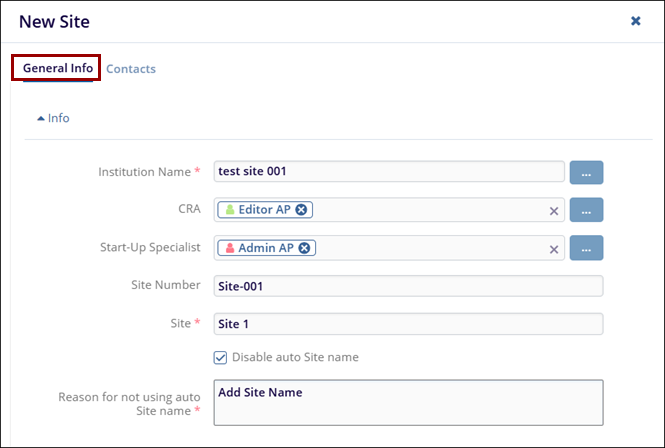The width and height of the screenshot is (665, 448).
Task: Switch to the Contacts tab
Action: [x=131, y=69]
